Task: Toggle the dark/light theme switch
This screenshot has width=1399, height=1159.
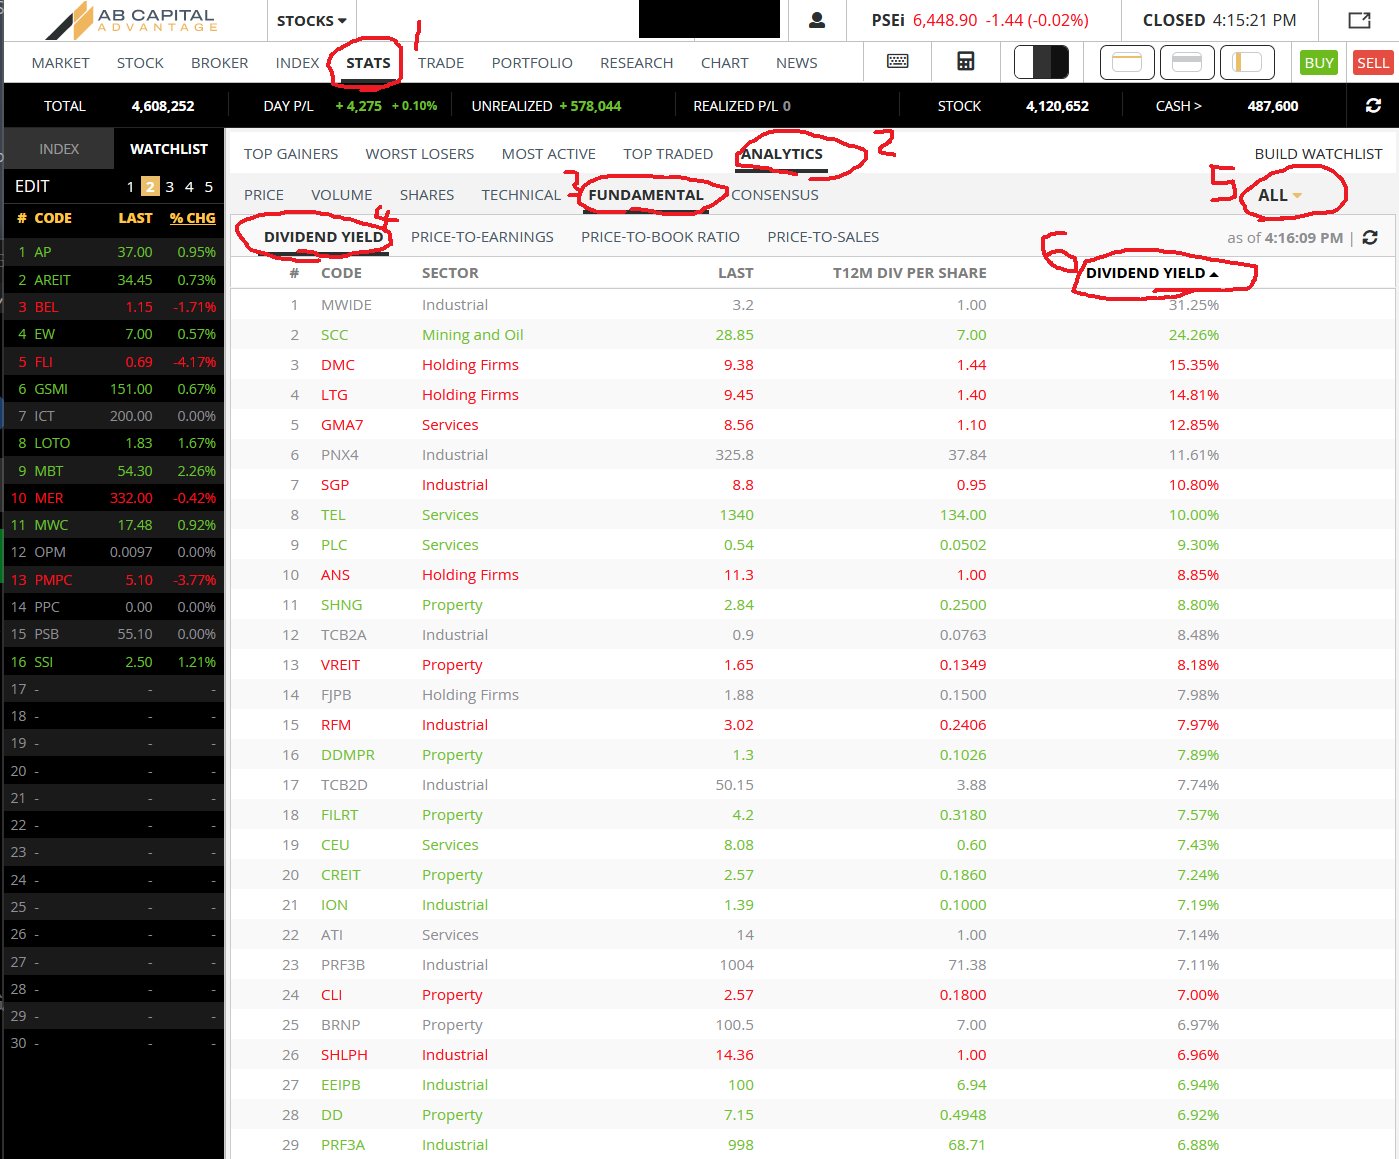Action: point(1042,62)
